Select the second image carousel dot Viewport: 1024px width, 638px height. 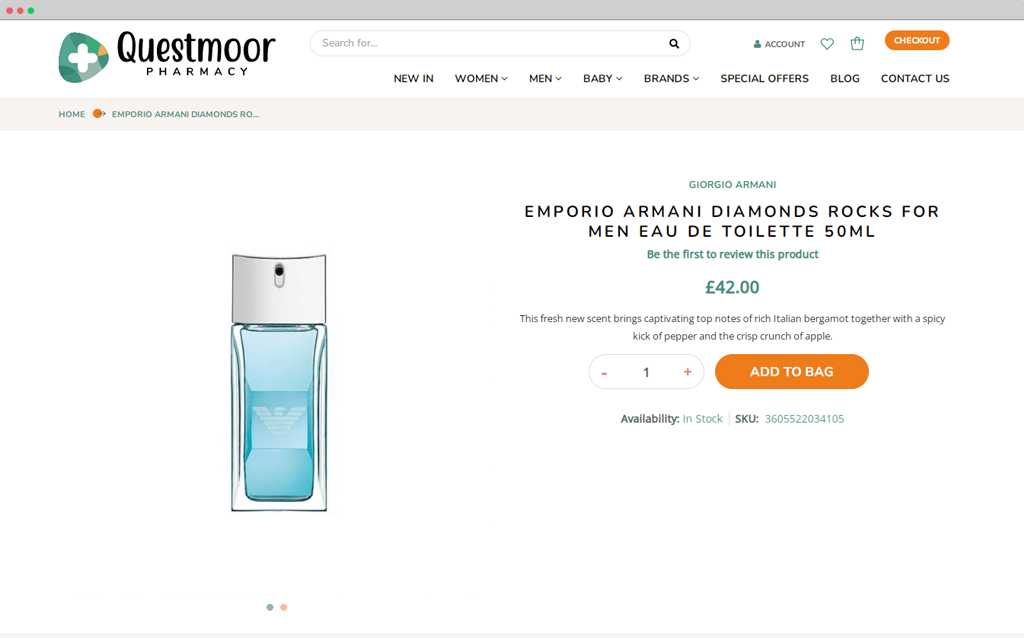tap(283, 607)
